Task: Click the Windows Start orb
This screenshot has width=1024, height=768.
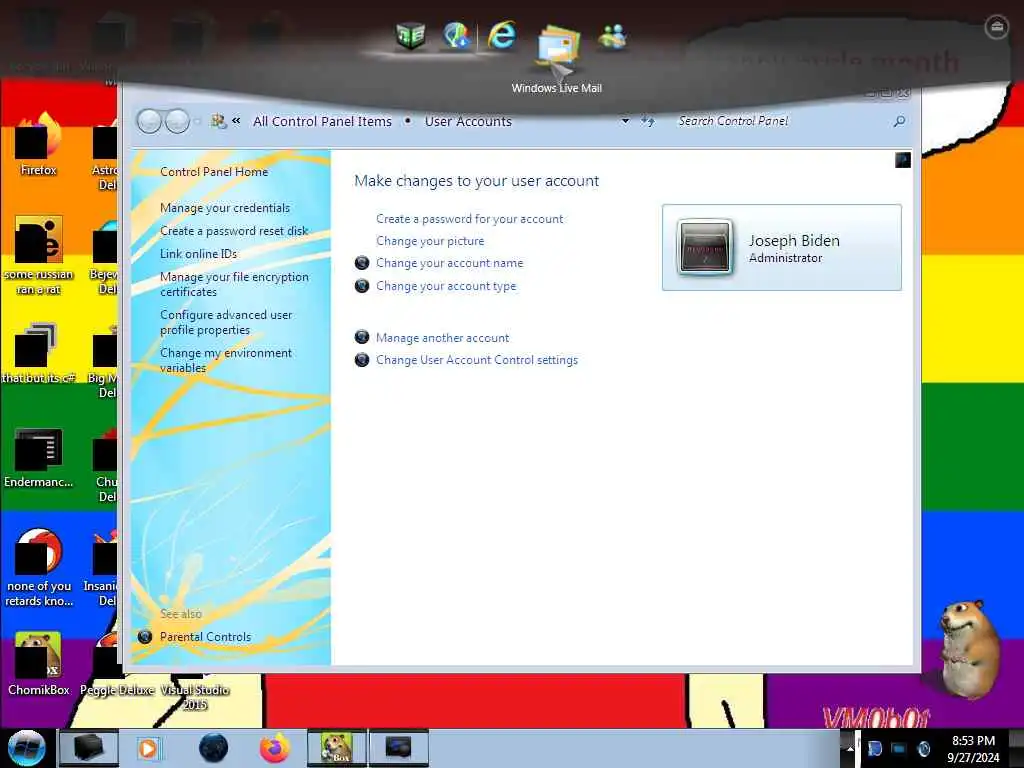Action: click(26, 748)
